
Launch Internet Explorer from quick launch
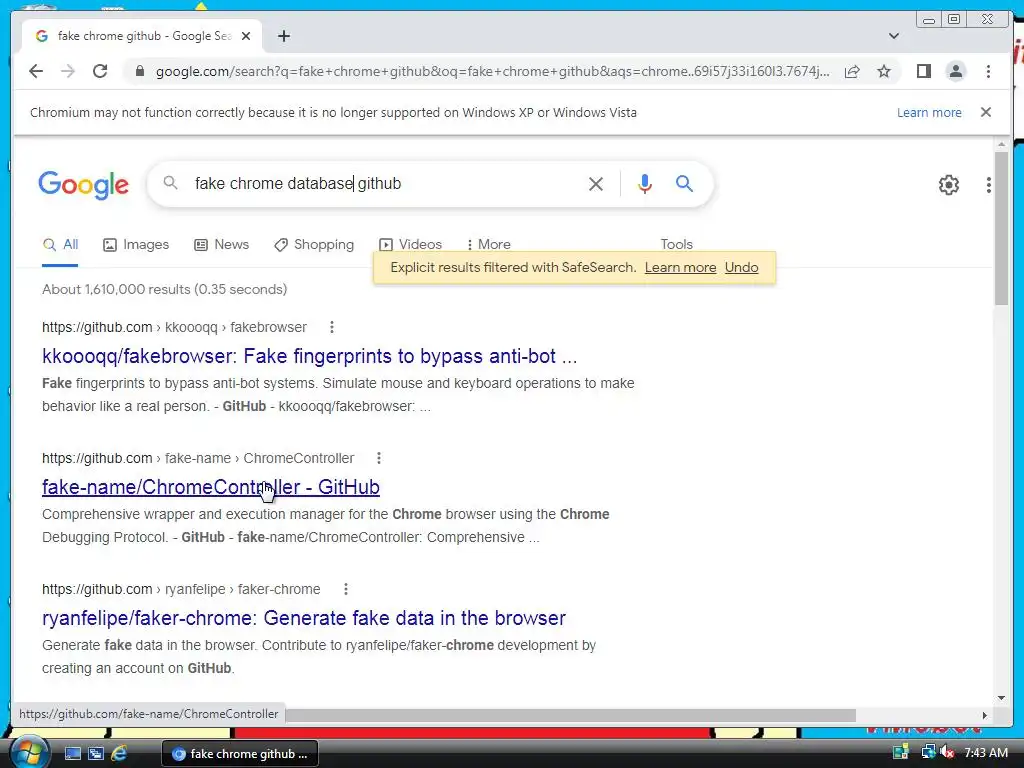point(119,754)
